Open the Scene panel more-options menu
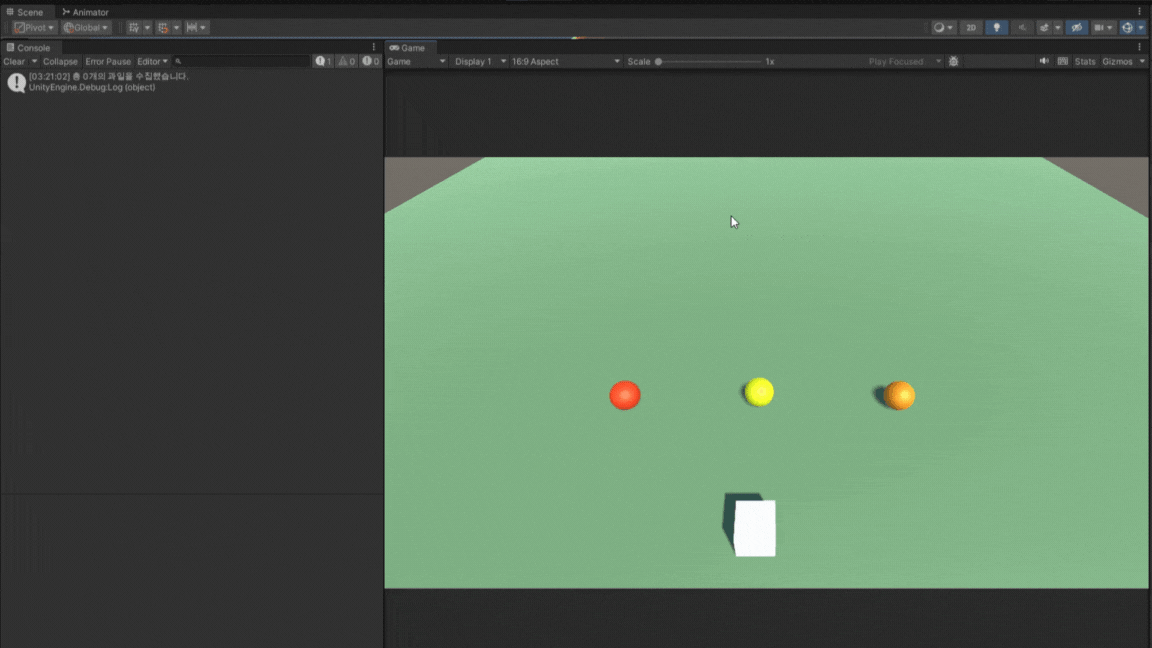 (x=1140, y=12)
